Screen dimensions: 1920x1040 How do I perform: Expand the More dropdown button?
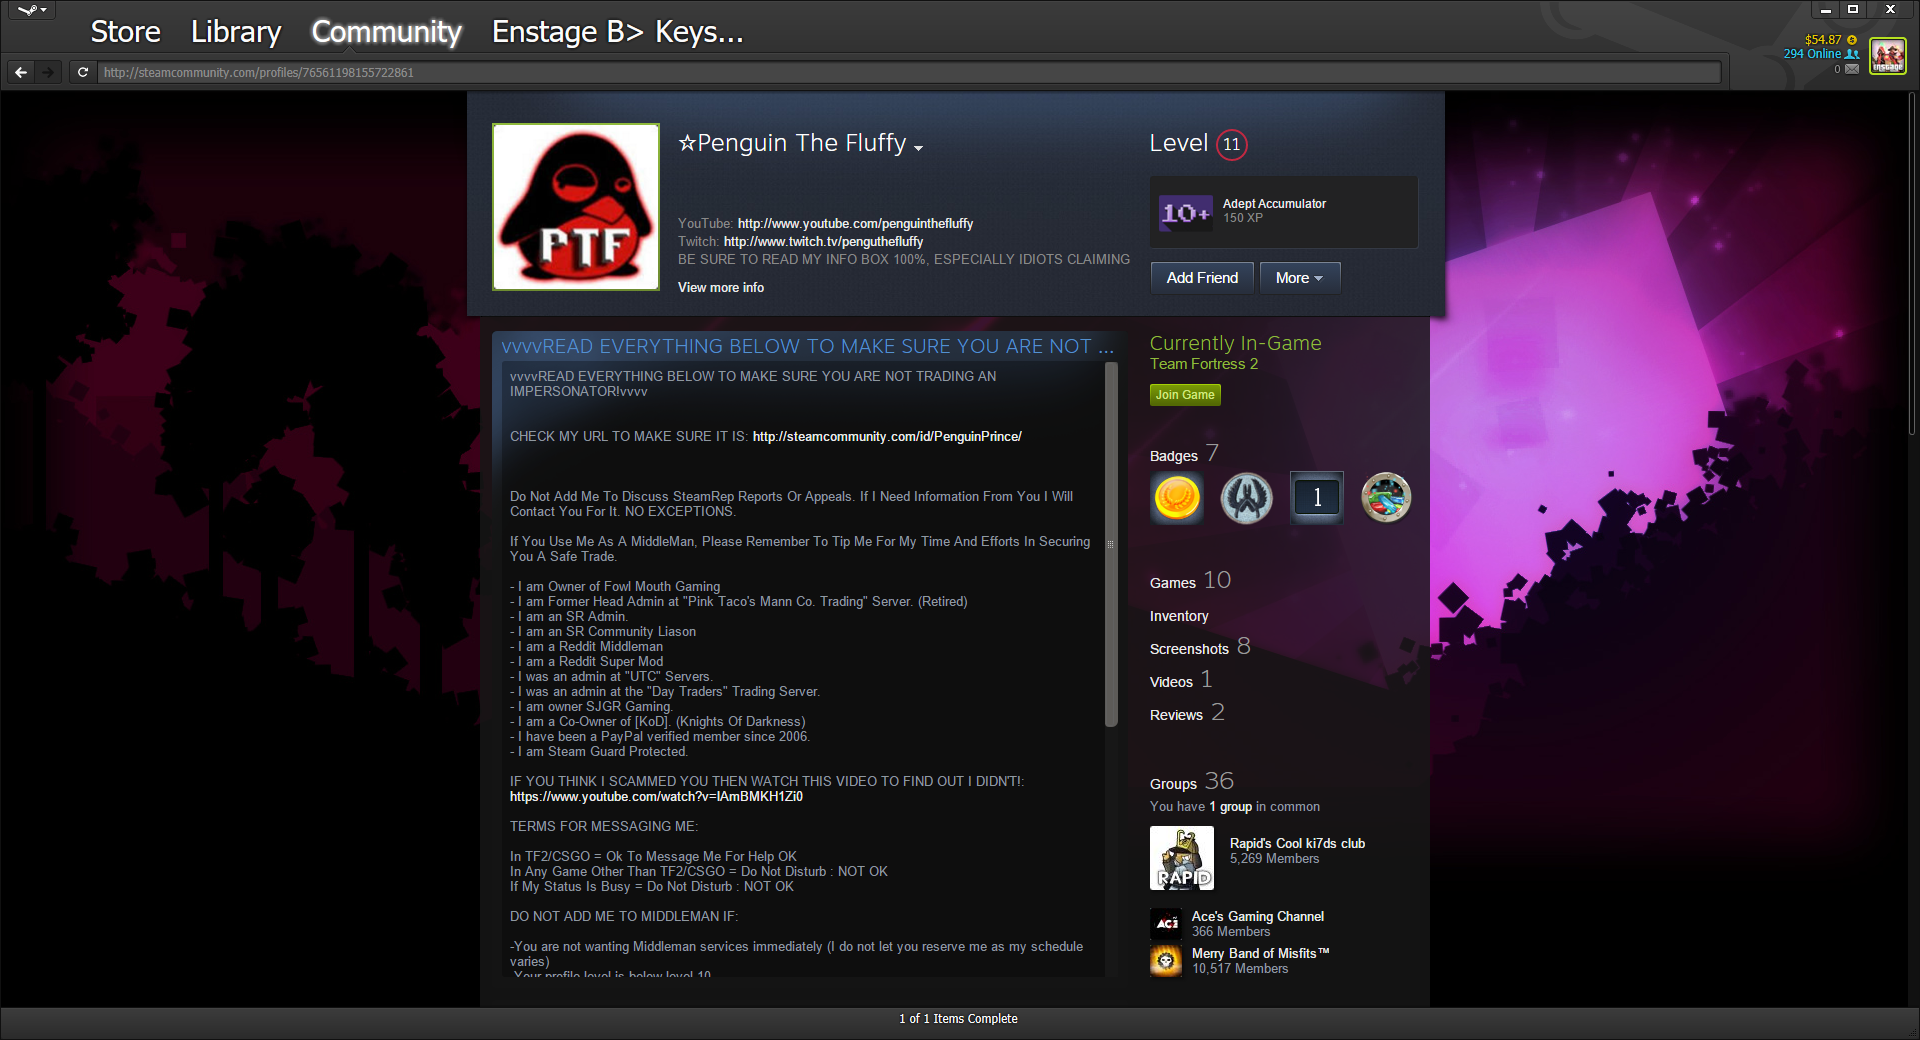1299,278
